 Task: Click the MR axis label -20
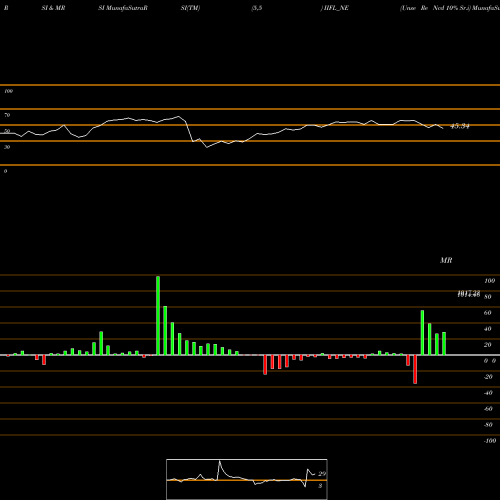pyautogui.click(x=488, y=377)
